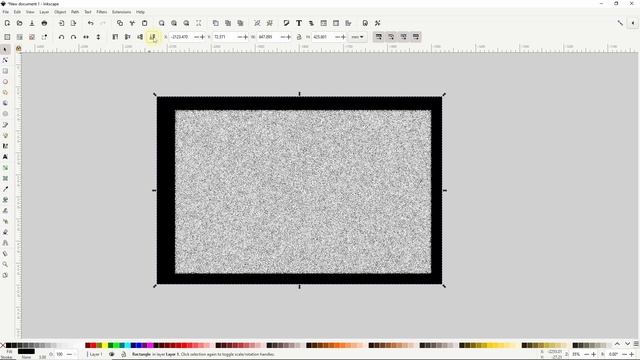Increase the height H with plus
Image resolution: width=640 pixels, height=360 pixels.
[x=343, y=37]
